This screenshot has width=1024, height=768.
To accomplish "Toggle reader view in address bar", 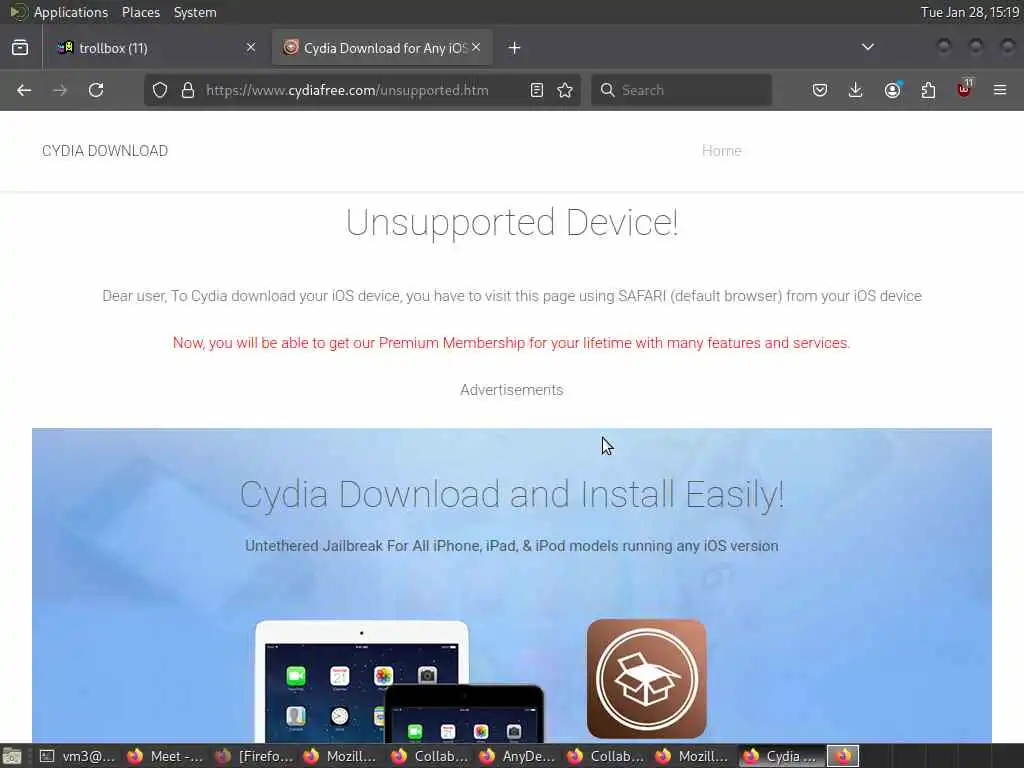I will point(537,90).
